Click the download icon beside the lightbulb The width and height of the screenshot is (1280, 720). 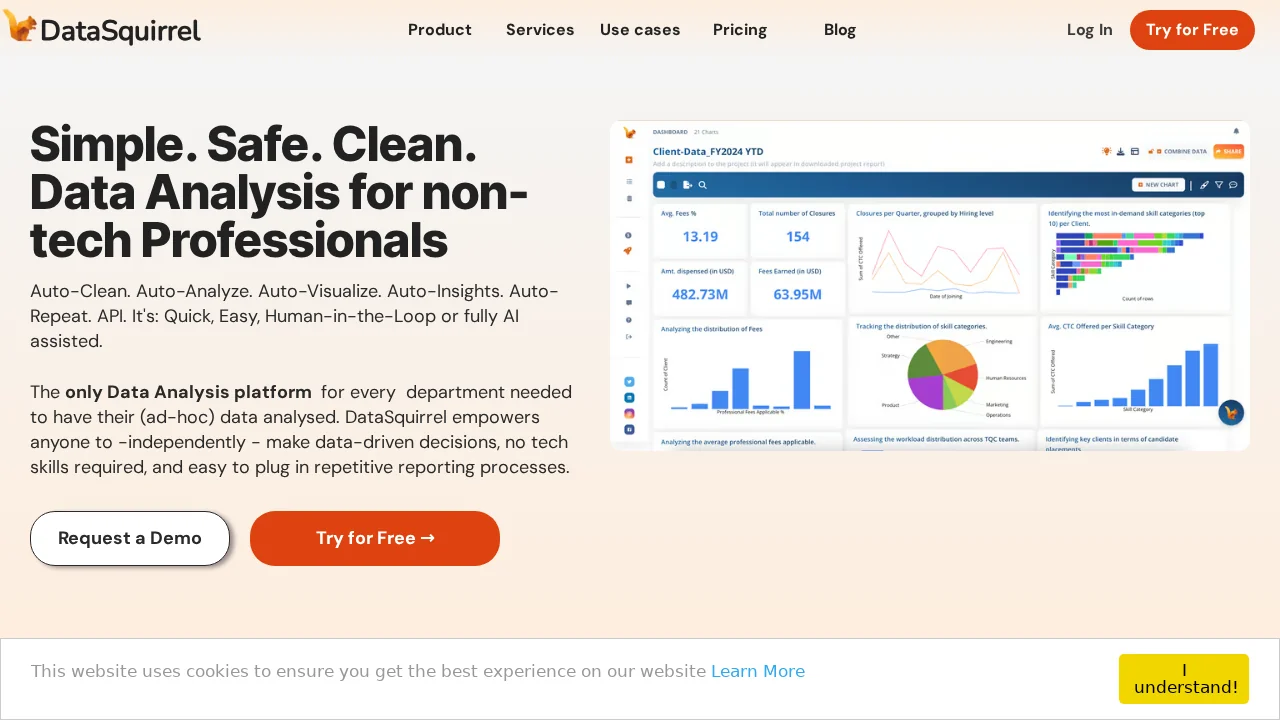tap(1121, 151)
